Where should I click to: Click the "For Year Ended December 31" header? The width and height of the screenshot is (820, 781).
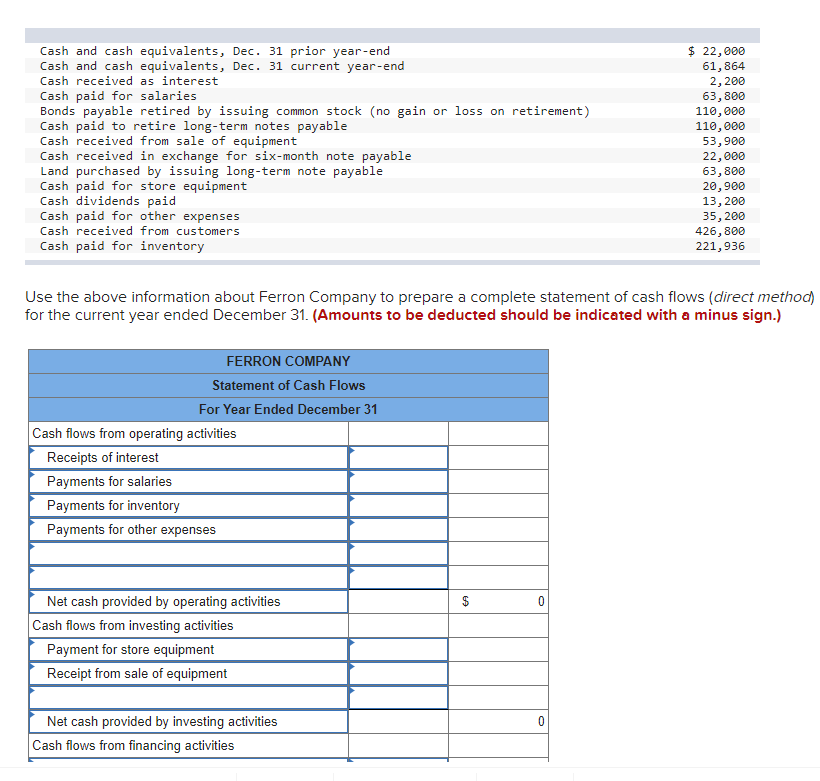288,409
